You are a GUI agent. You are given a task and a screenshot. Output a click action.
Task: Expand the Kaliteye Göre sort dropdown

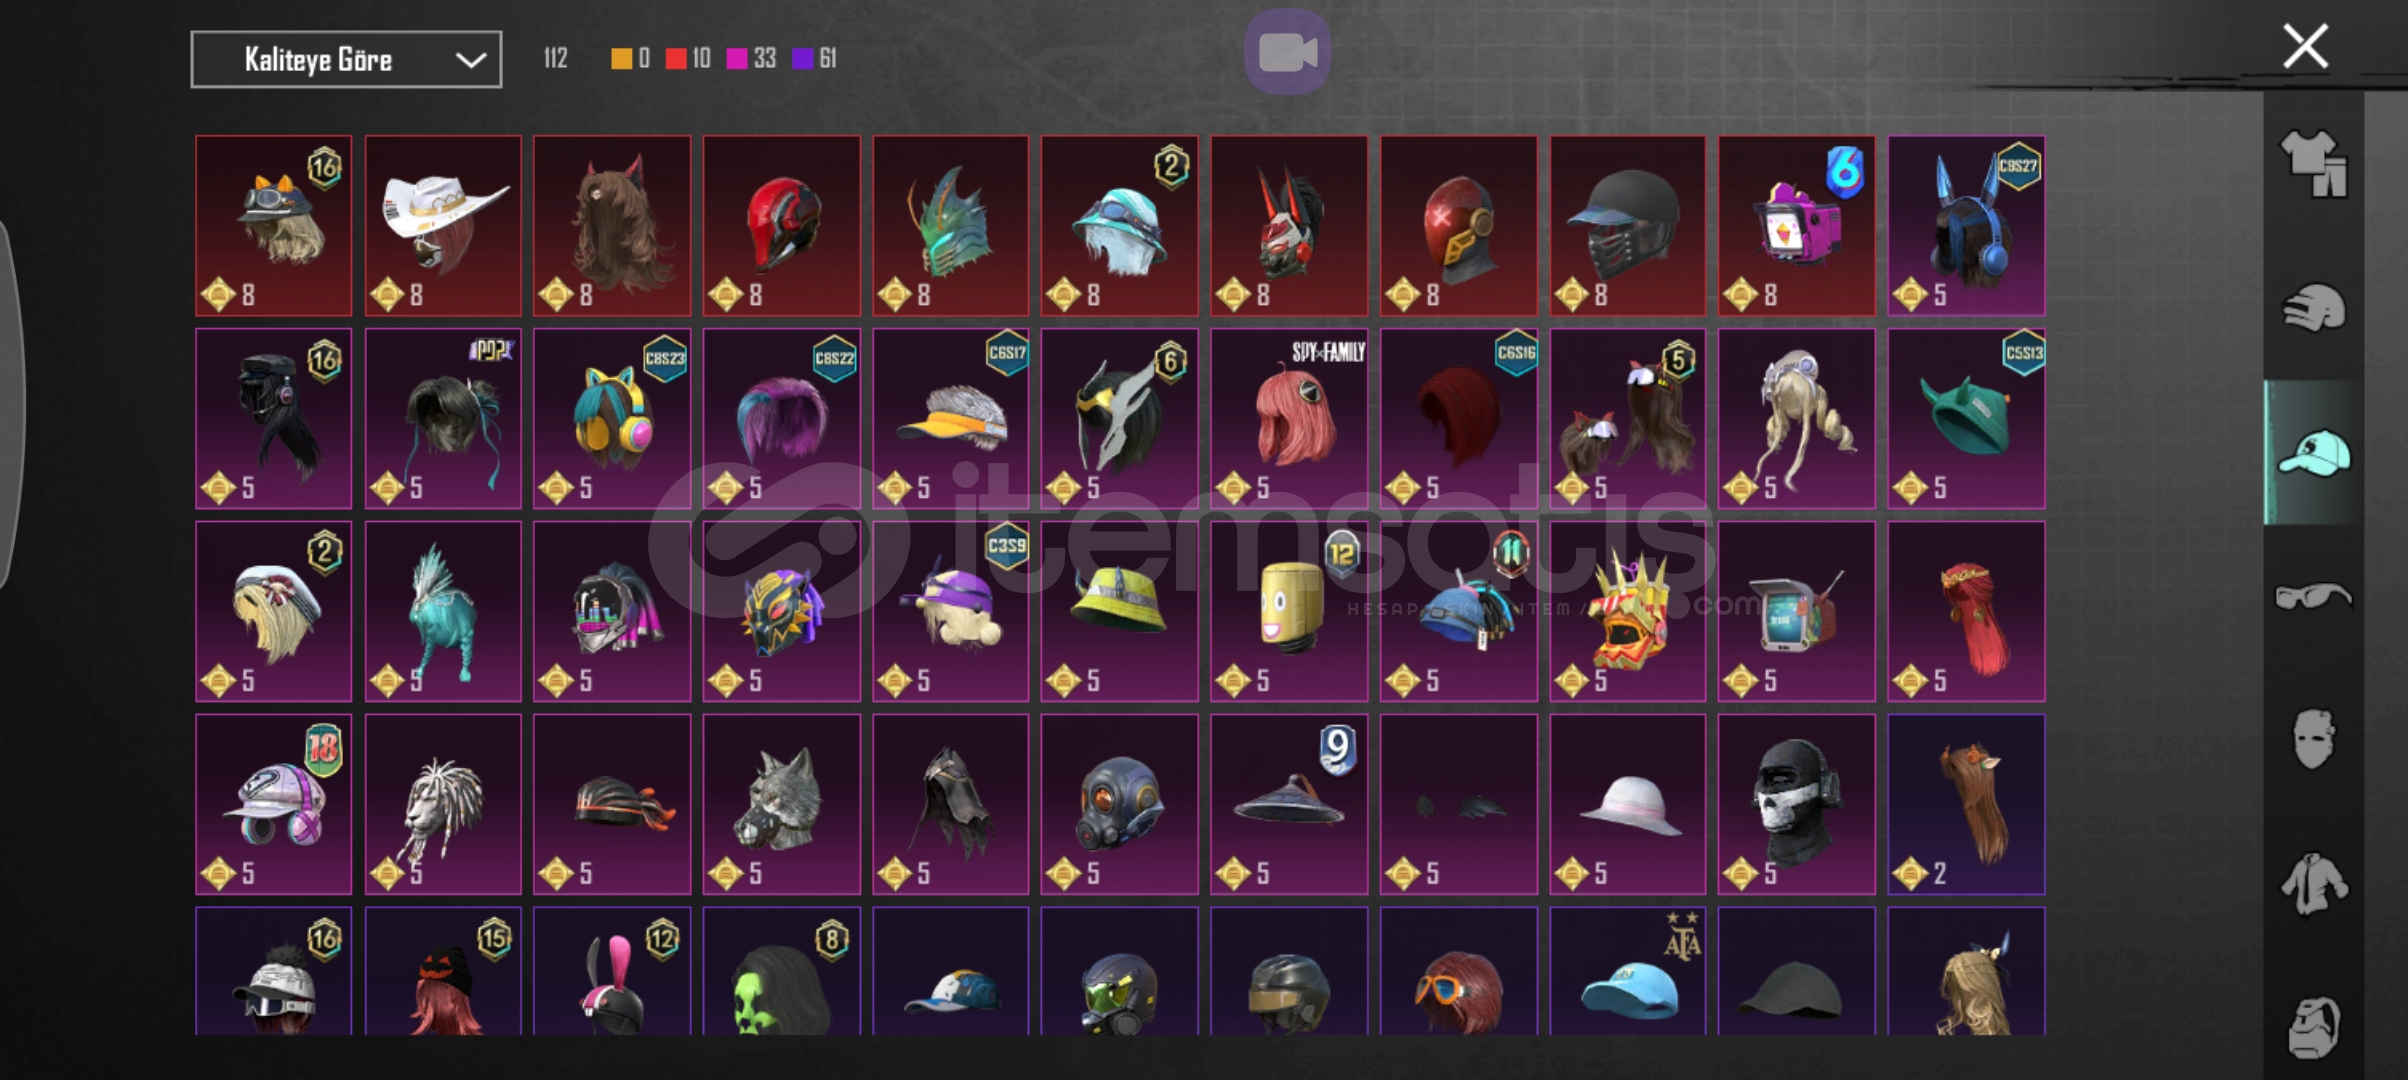[x=346, y=60]
